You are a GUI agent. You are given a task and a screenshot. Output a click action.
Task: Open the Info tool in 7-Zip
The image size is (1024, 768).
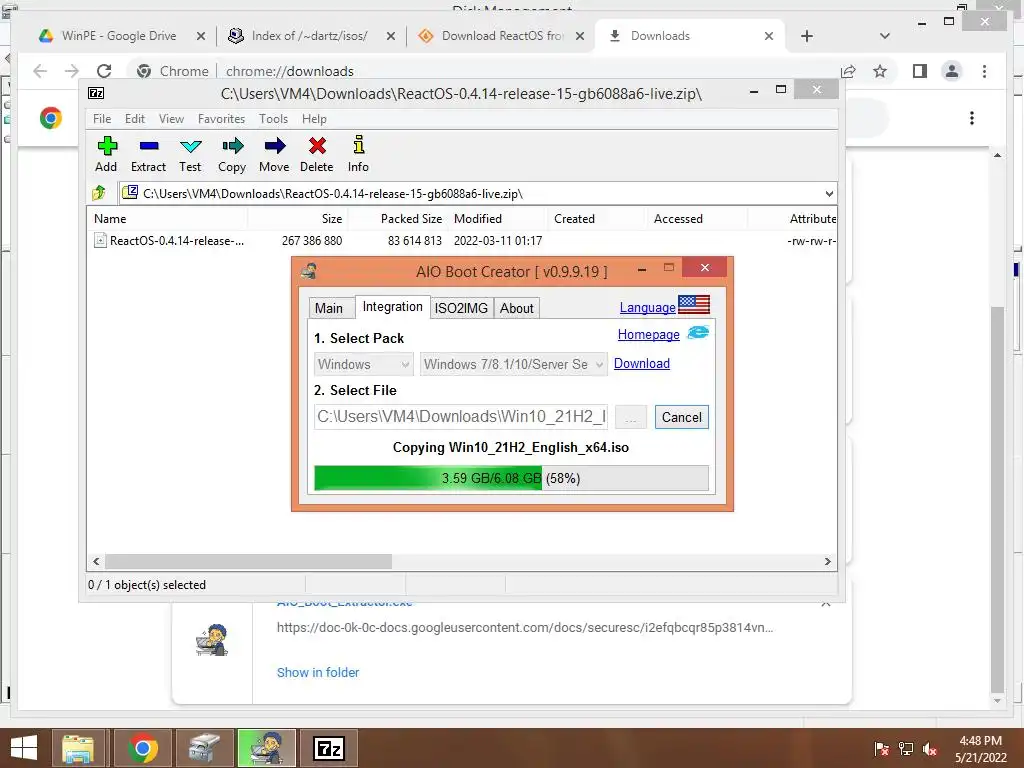[x=358, y=155]
